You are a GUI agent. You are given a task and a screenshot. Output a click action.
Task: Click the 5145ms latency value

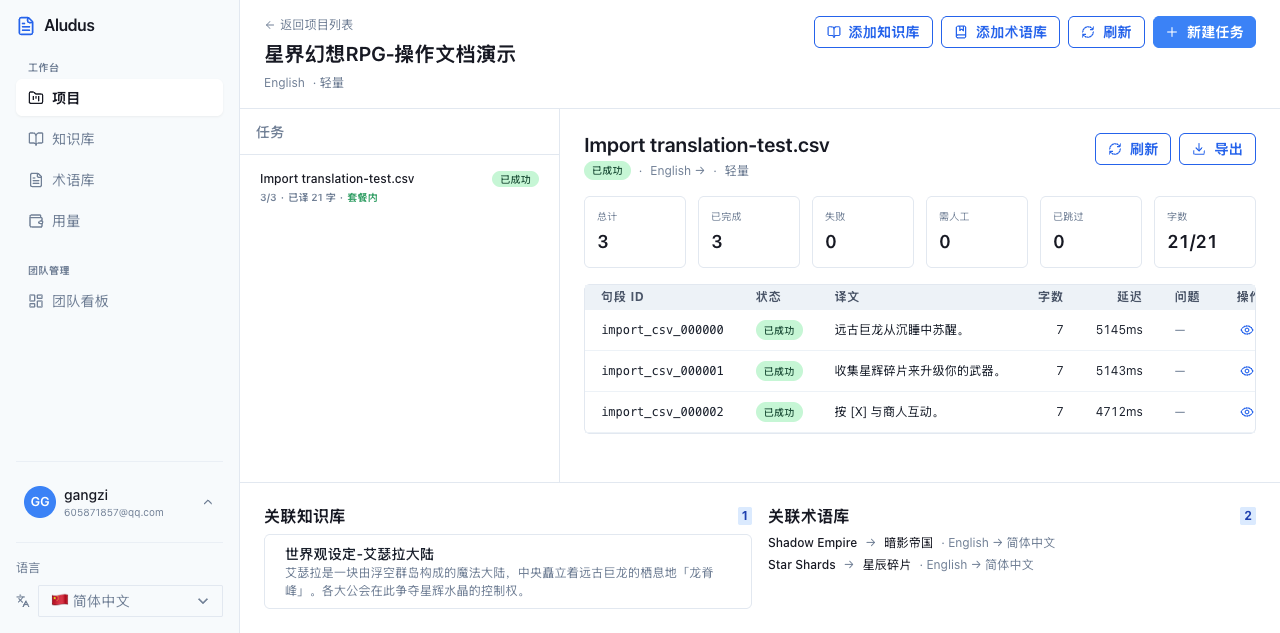pyautogui.click(x=1119, y=330)
